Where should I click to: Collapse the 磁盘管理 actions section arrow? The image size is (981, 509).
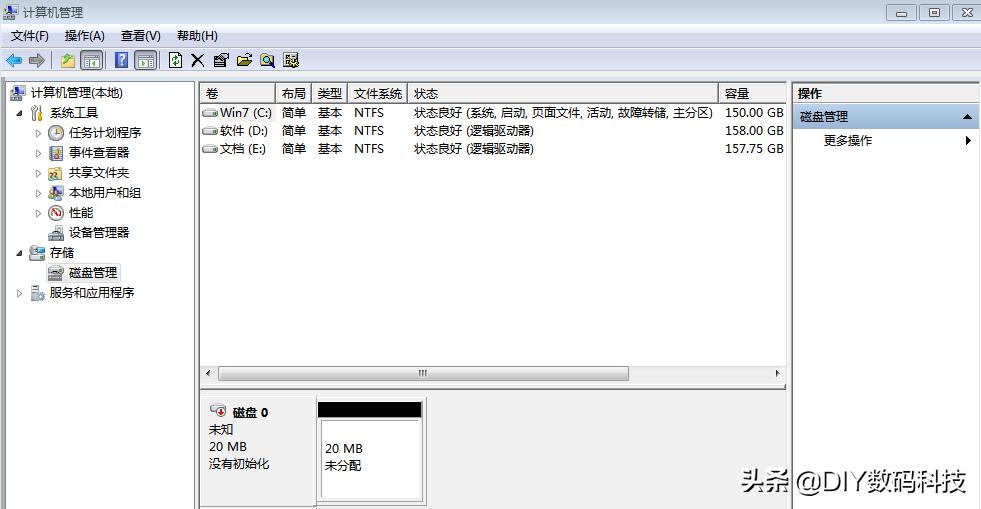(x=967, y=117)
